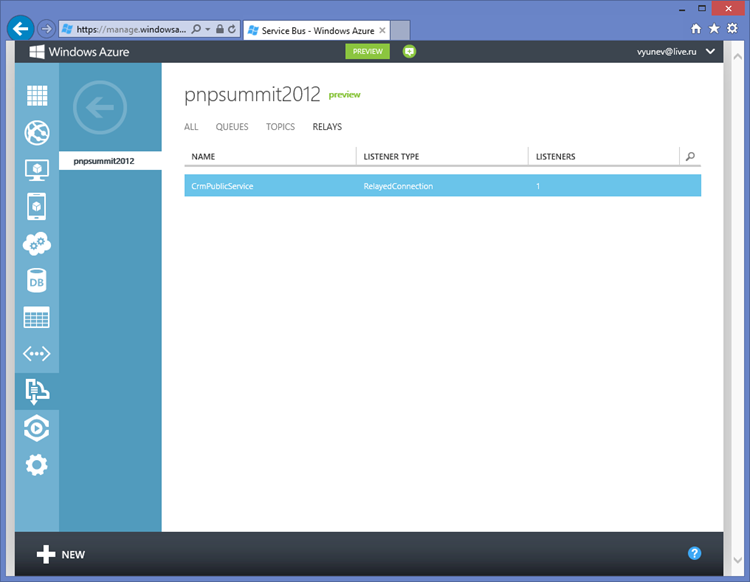Open Settings gear icon in sidebar
This screenshot has width=750, height=582.
[x=37, y=465]
